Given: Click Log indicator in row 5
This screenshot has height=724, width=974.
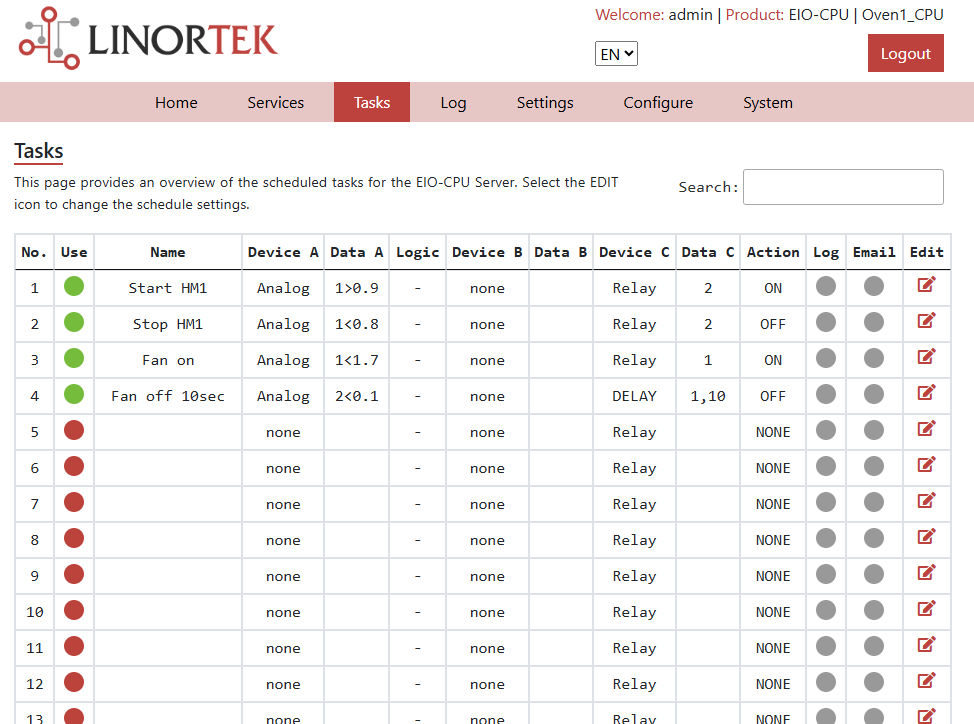Looking at the screenshot, I should click(826, 430).
